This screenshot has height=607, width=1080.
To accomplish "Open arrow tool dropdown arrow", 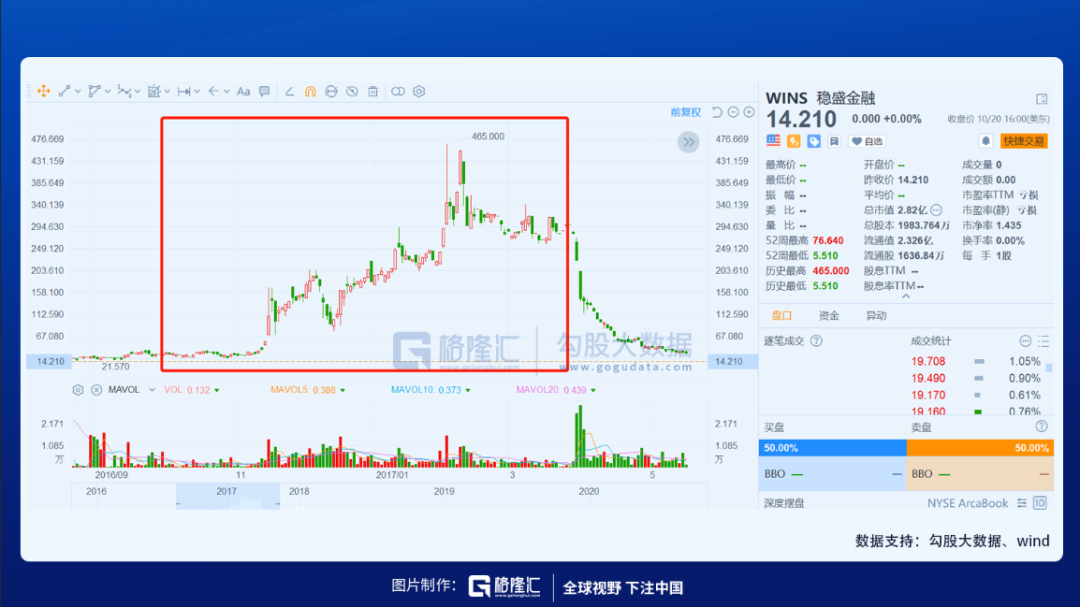I will pos(227,92).
